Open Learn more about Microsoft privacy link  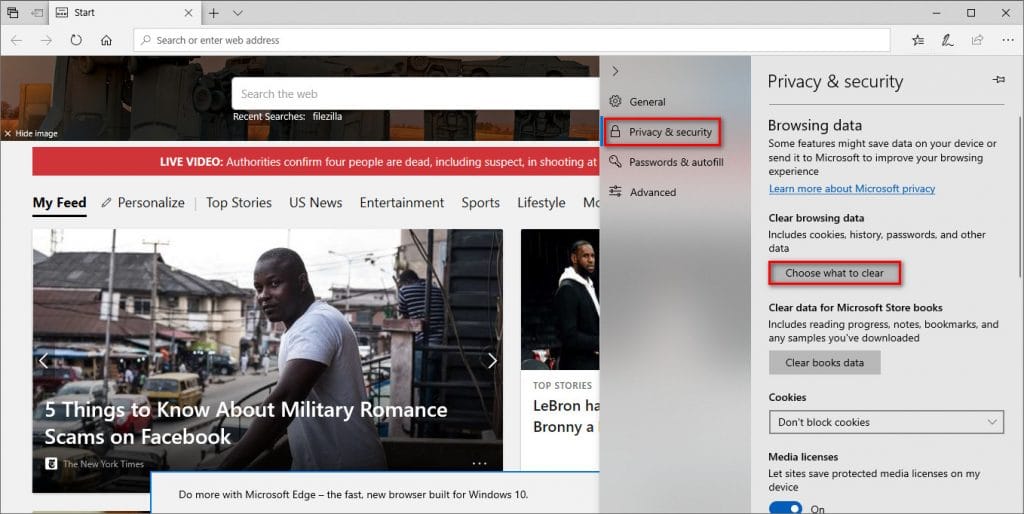852,189
